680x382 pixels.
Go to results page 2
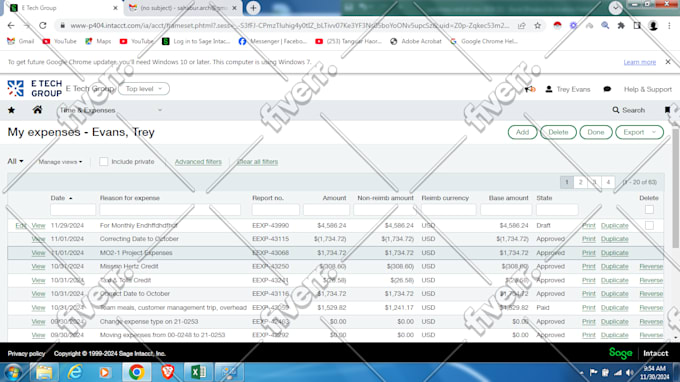pyautogui.click(x=580, y=182)
